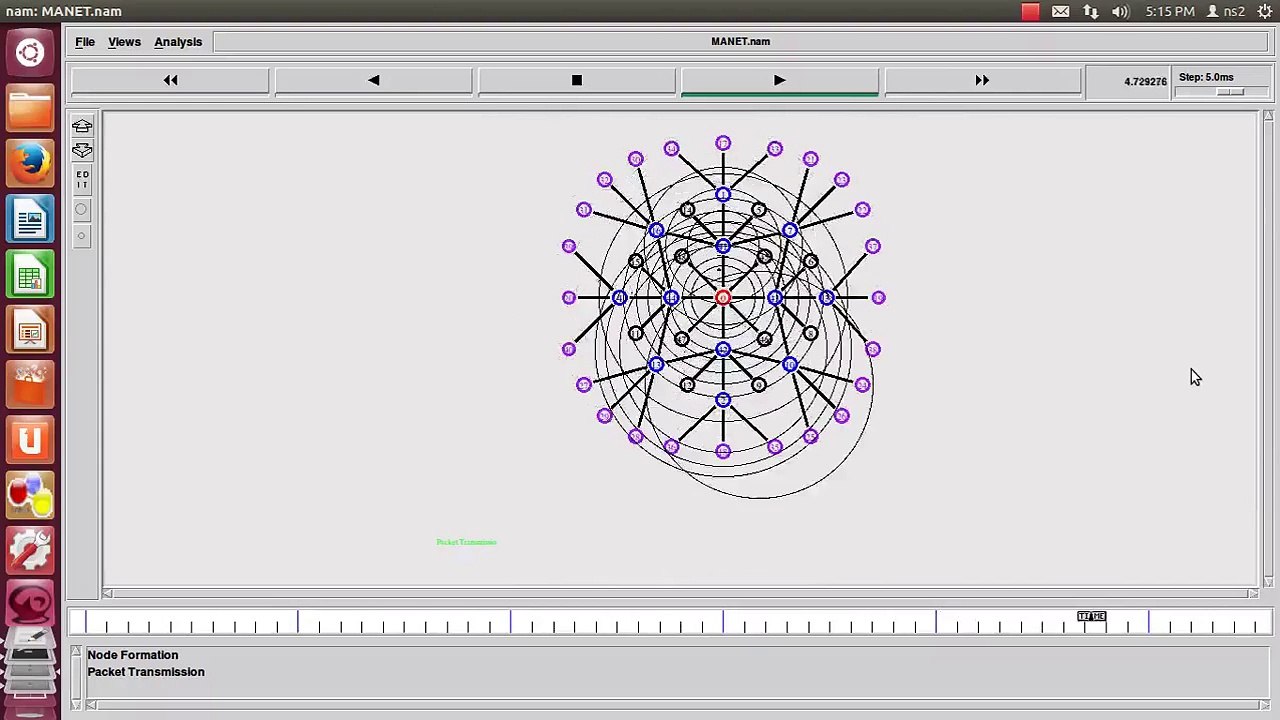Play the animation forward
The image size is (1280, 720).
[x=780, y=80]
